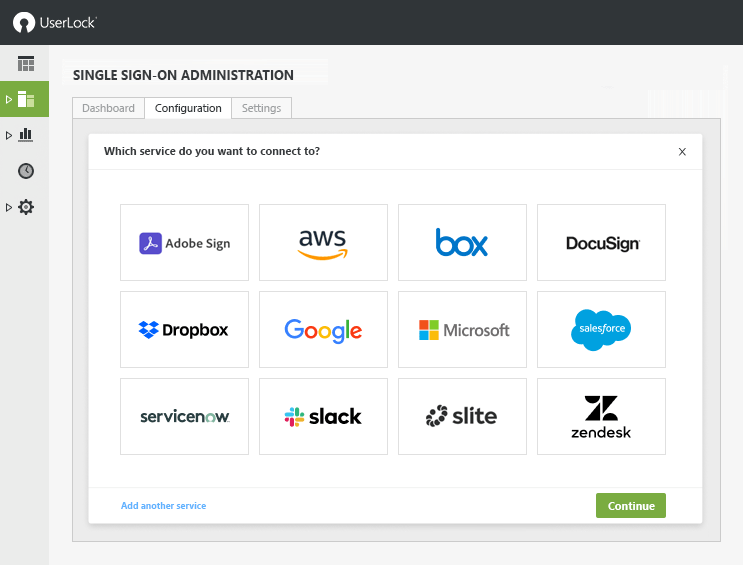Open the UserLock logo home
This screenshot has height=565, width=743.
(54, 22)
